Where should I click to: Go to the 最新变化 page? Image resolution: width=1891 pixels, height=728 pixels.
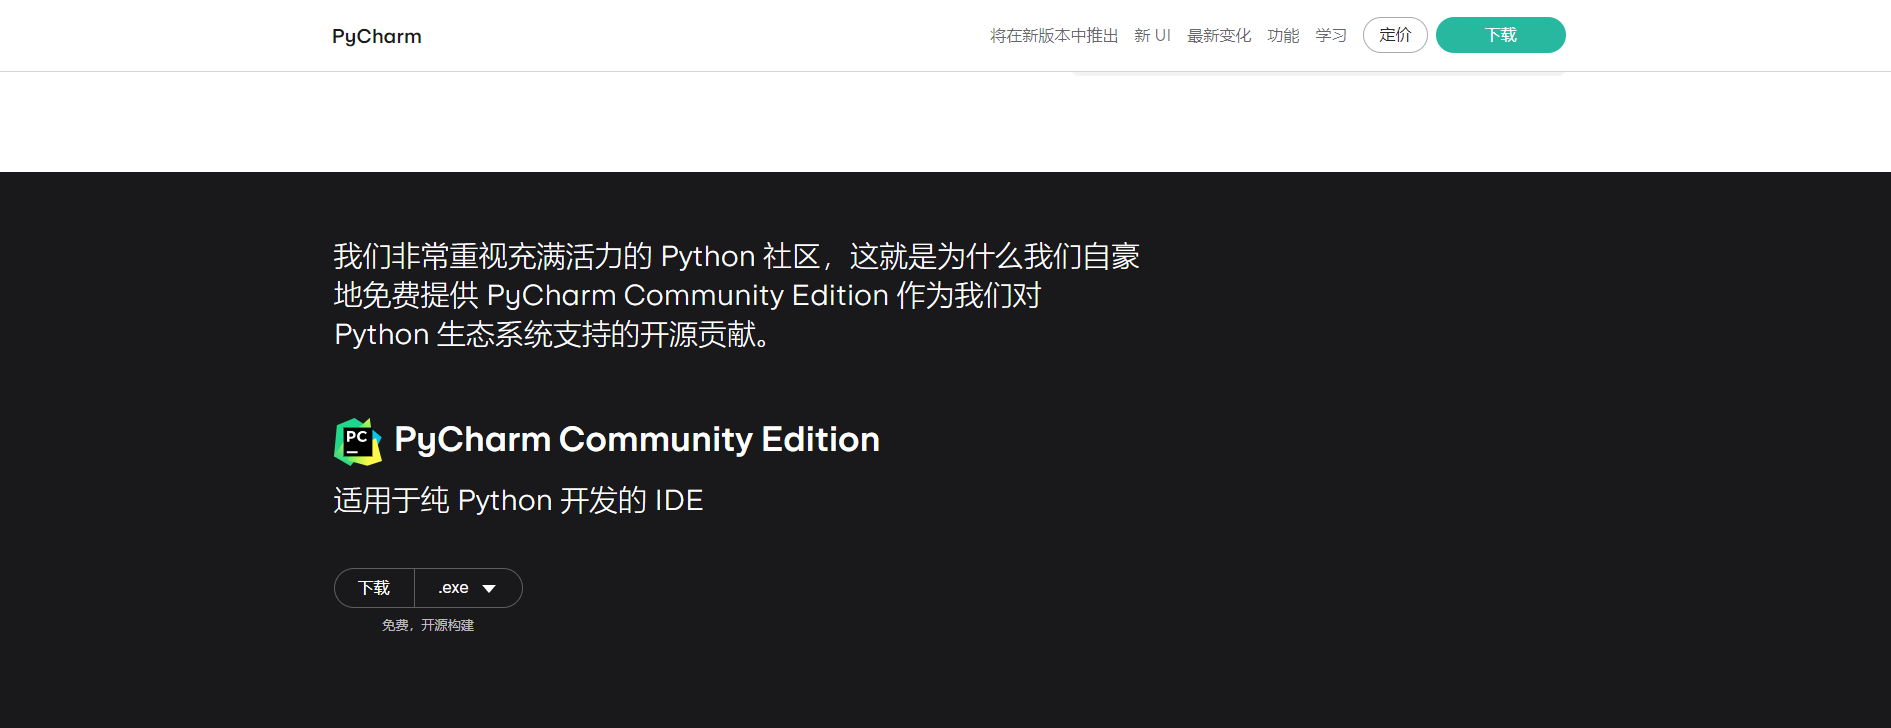coord(1219,35)
